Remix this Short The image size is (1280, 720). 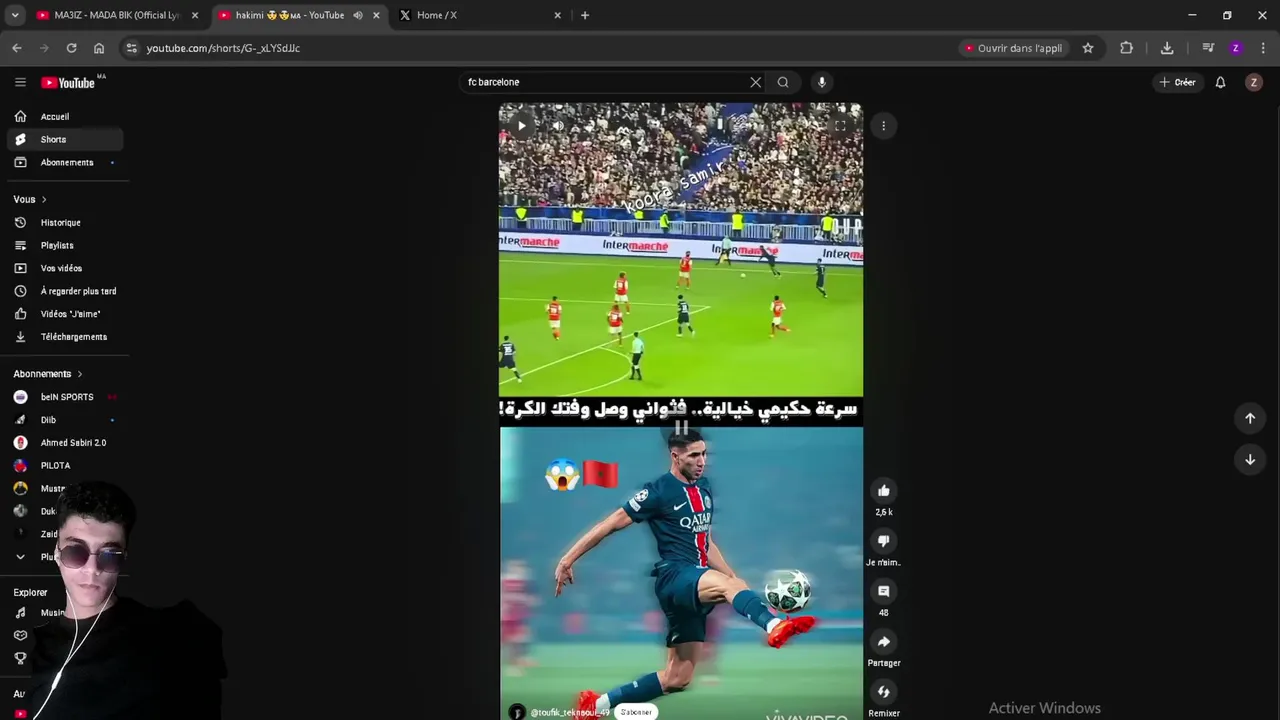point(884,692)
